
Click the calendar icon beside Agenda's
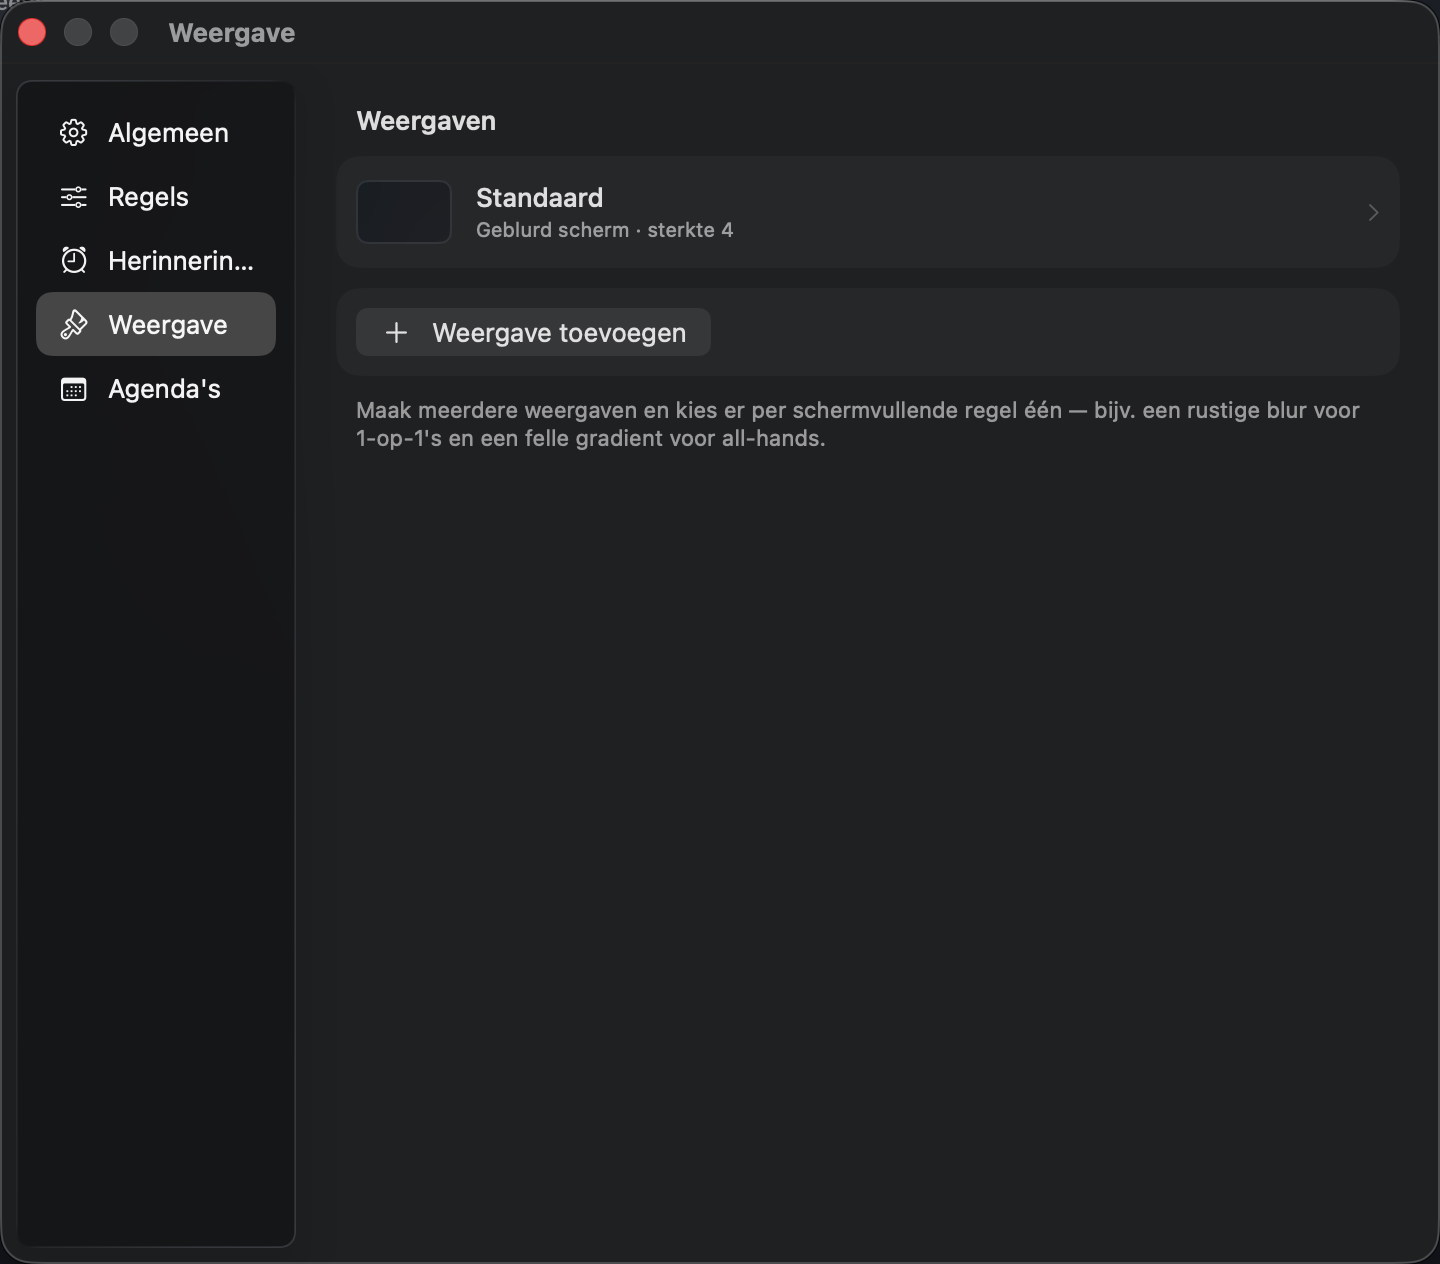[74, 389]
